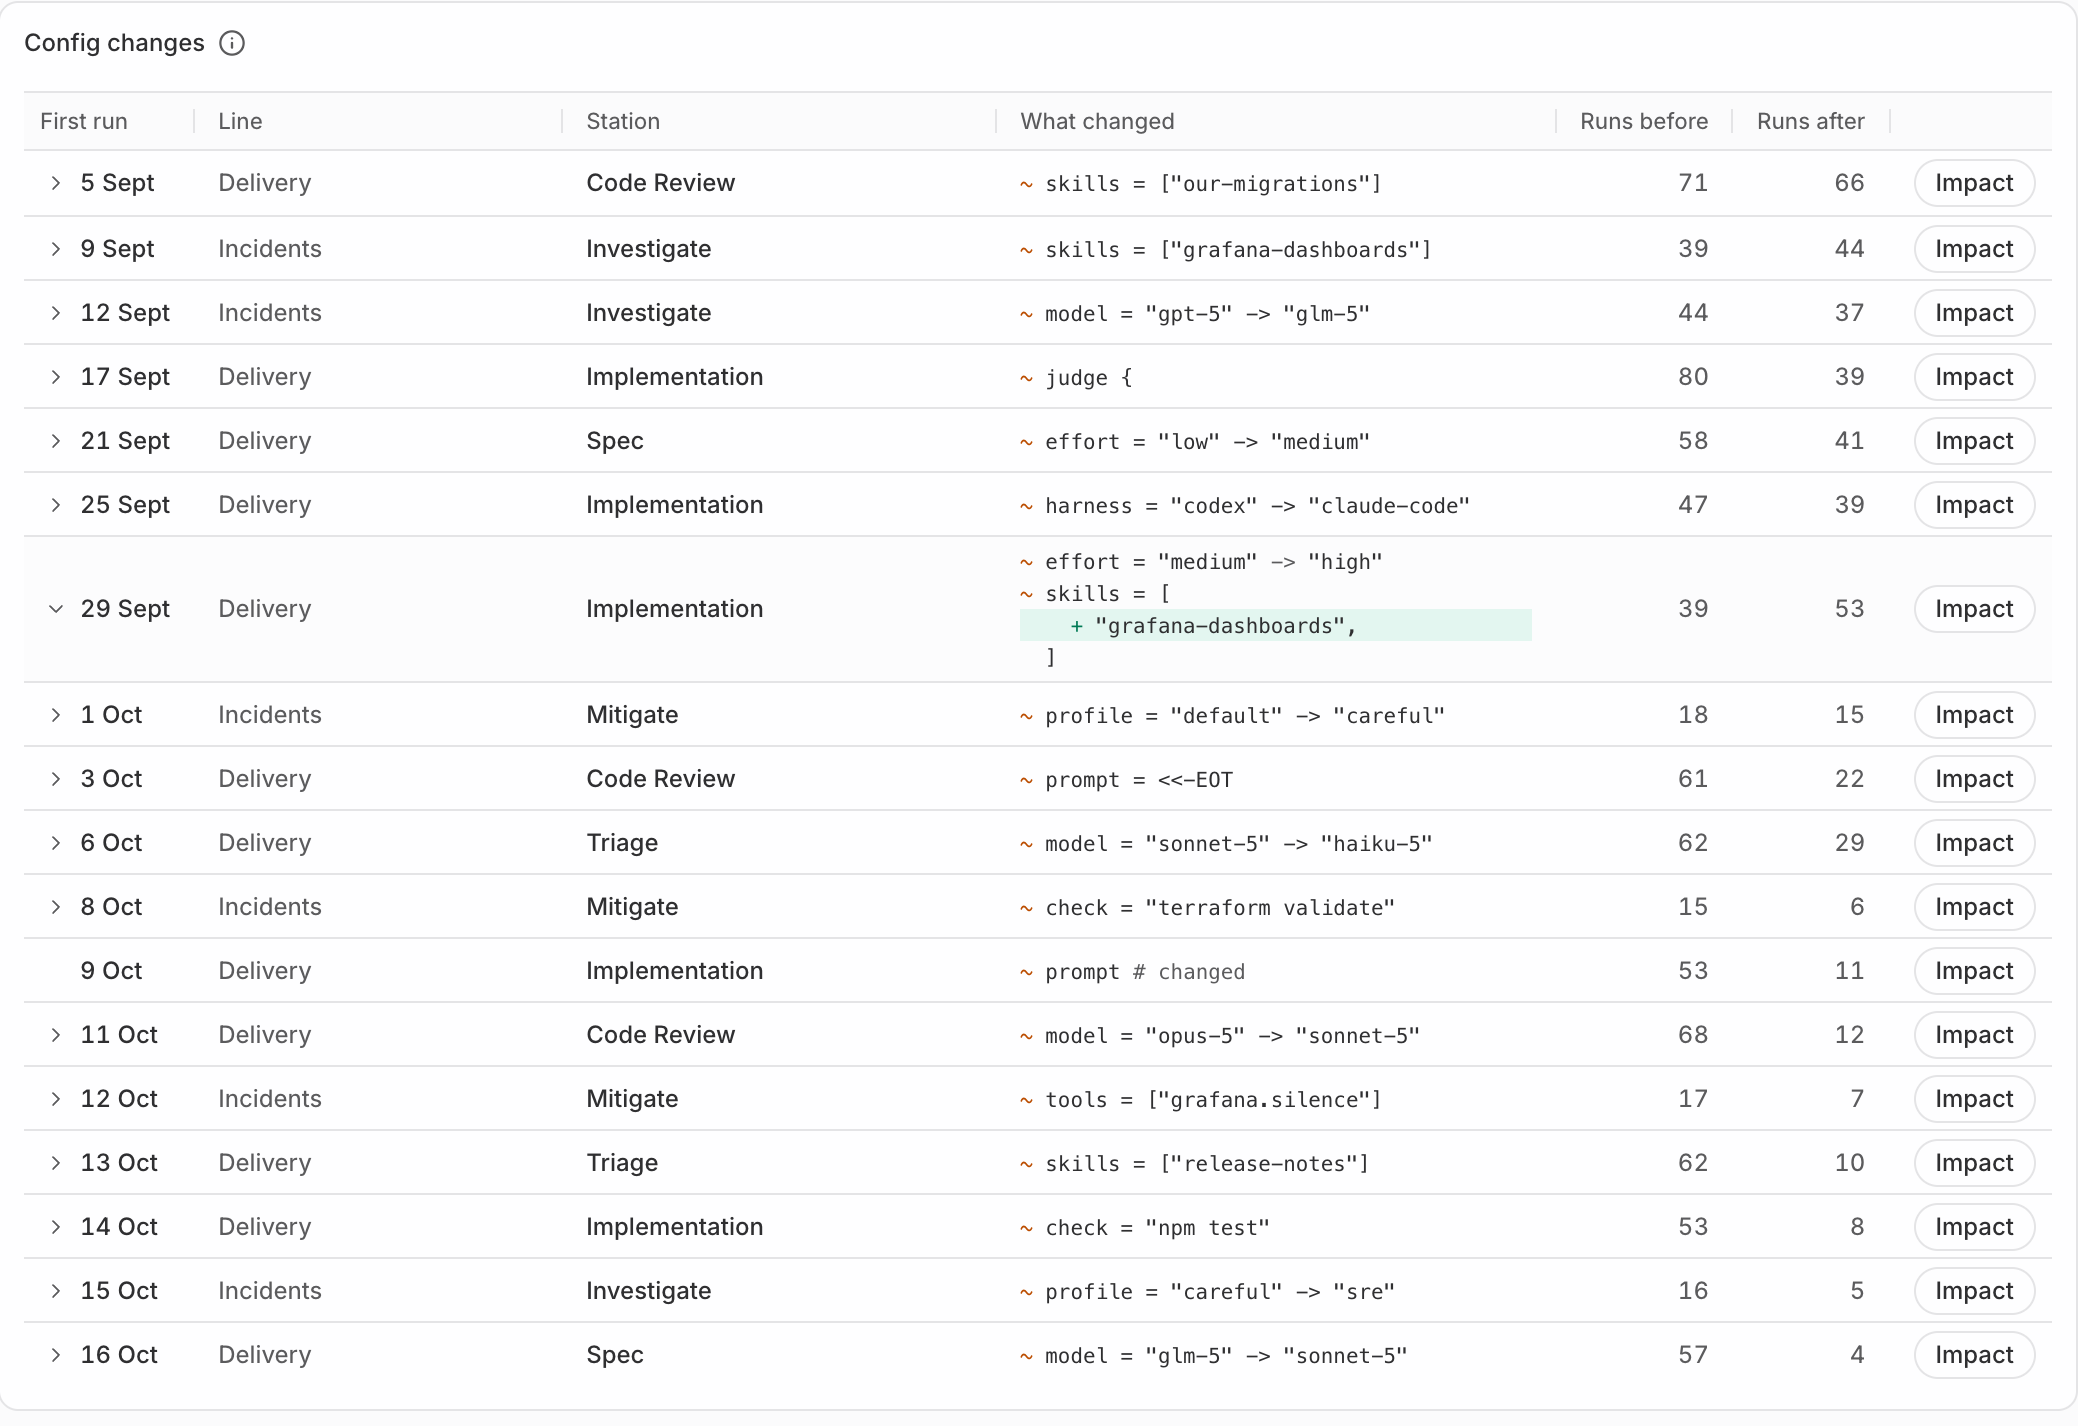Open Impact for 12 Sept model change
Image resolution: width=2078 pixels, height=1426 pixels.
1974,313
